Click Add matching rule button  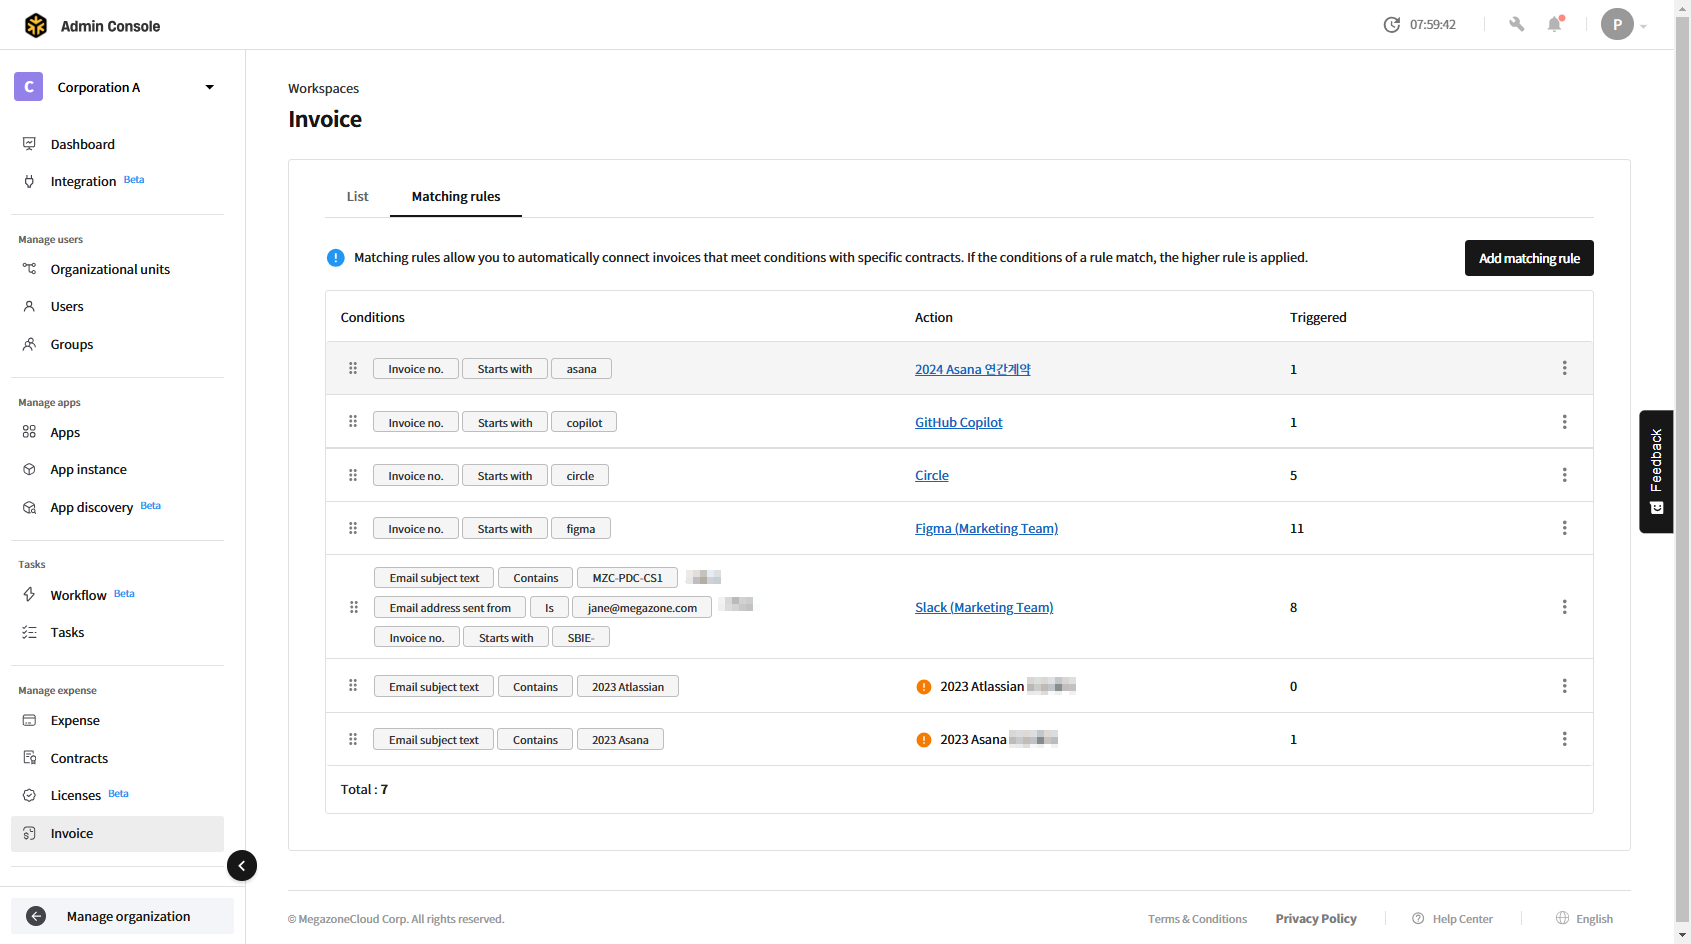[x=1529, y=258]
